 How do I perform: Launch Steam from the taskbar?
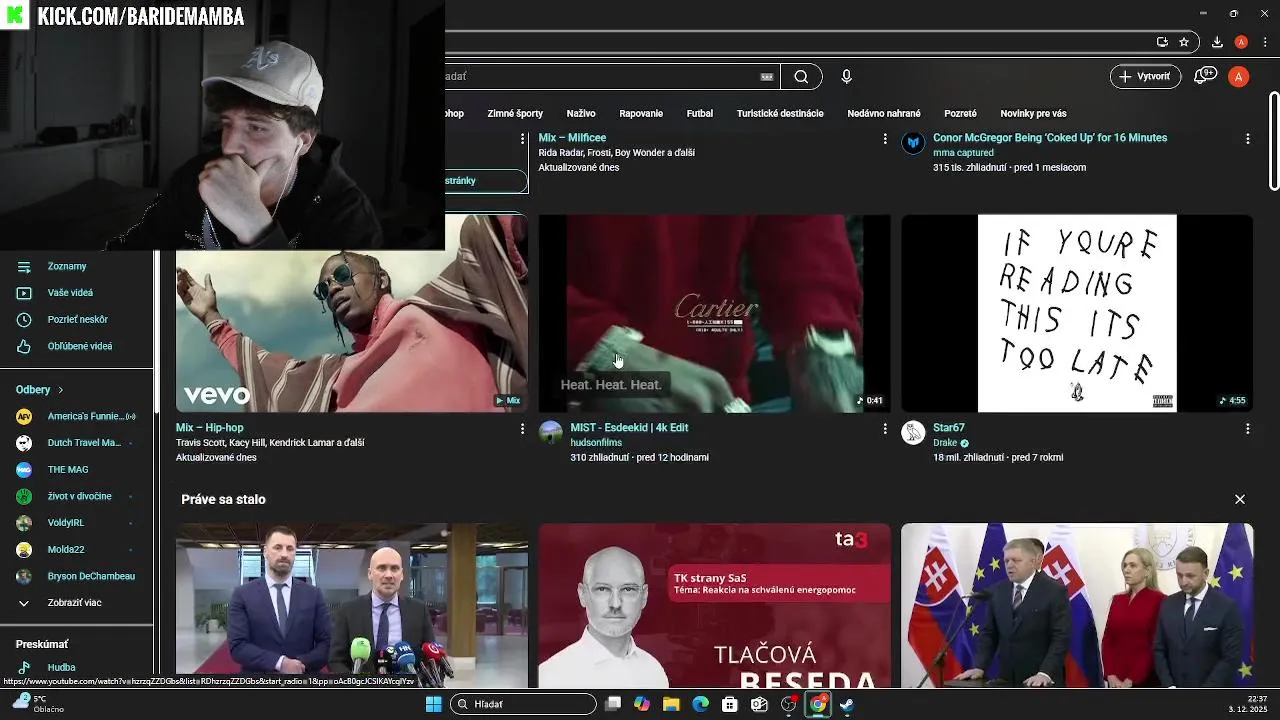(847, 704)
